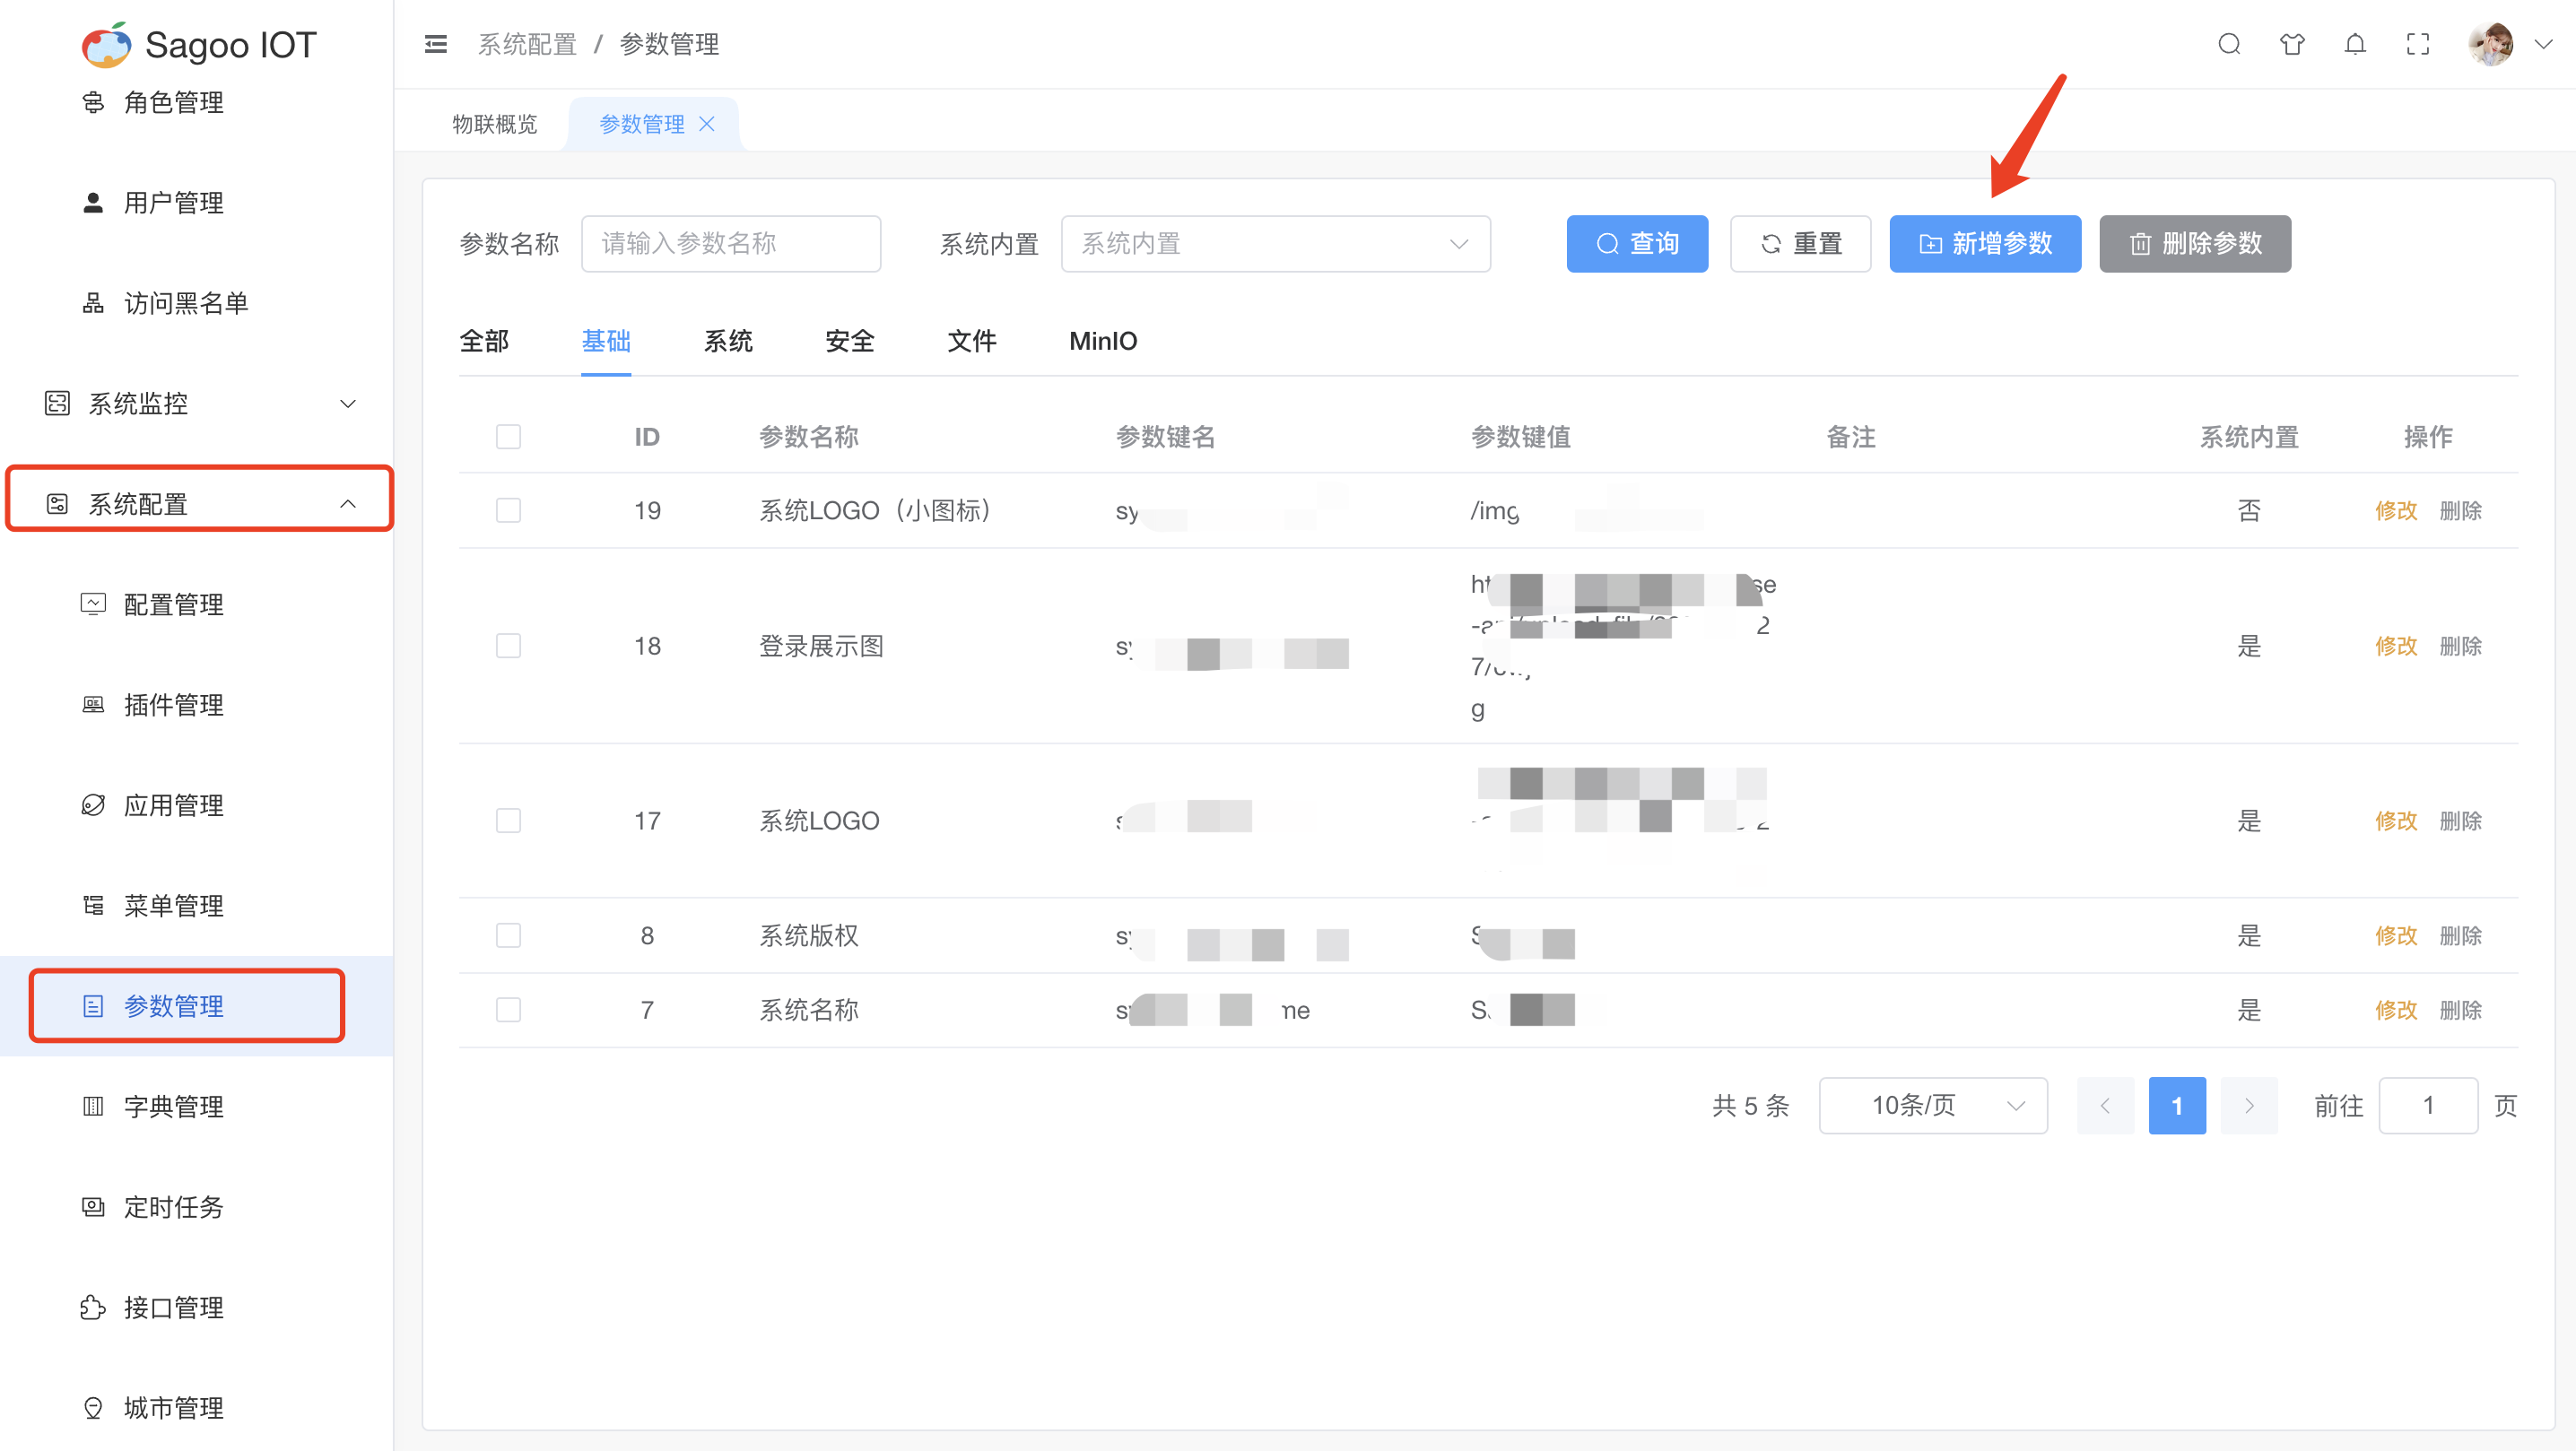The width and height of the screenshot is (2576, 1451).
Task: Open 配置管理 sidebar icon
Action: (93, 604)
